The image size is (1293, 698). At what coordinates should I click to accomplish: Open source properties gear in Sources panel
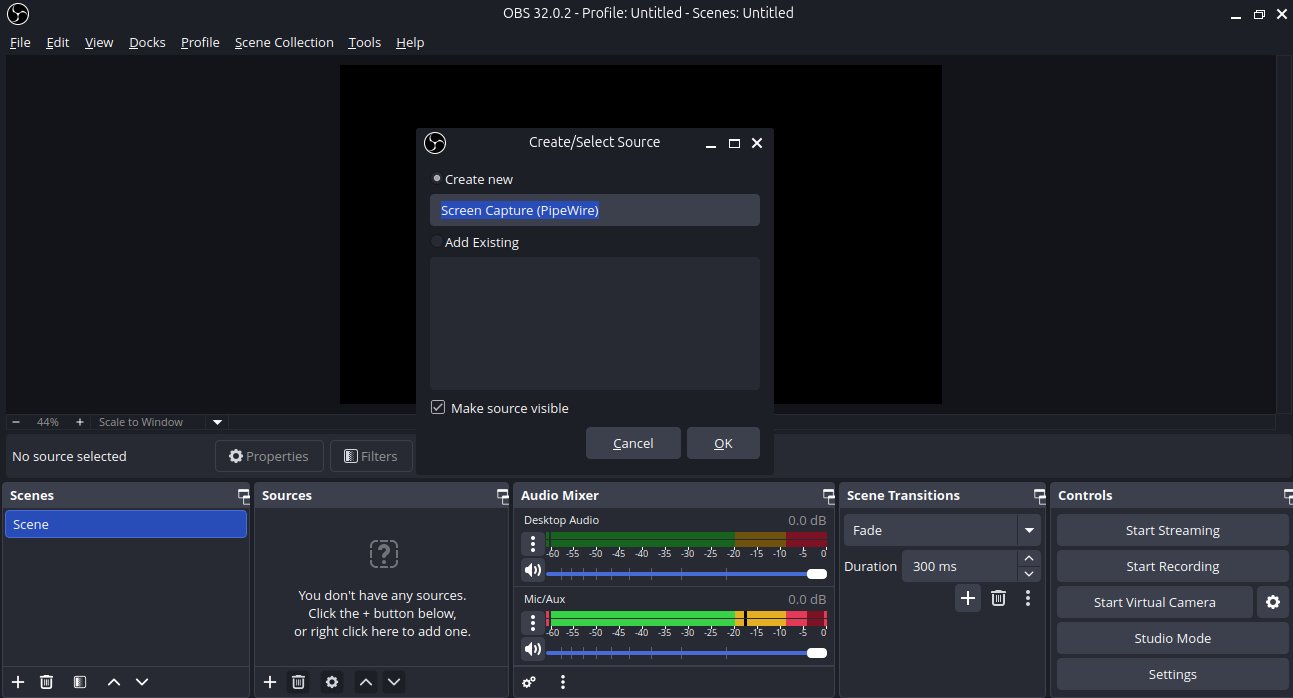click(x=332, y=682)
